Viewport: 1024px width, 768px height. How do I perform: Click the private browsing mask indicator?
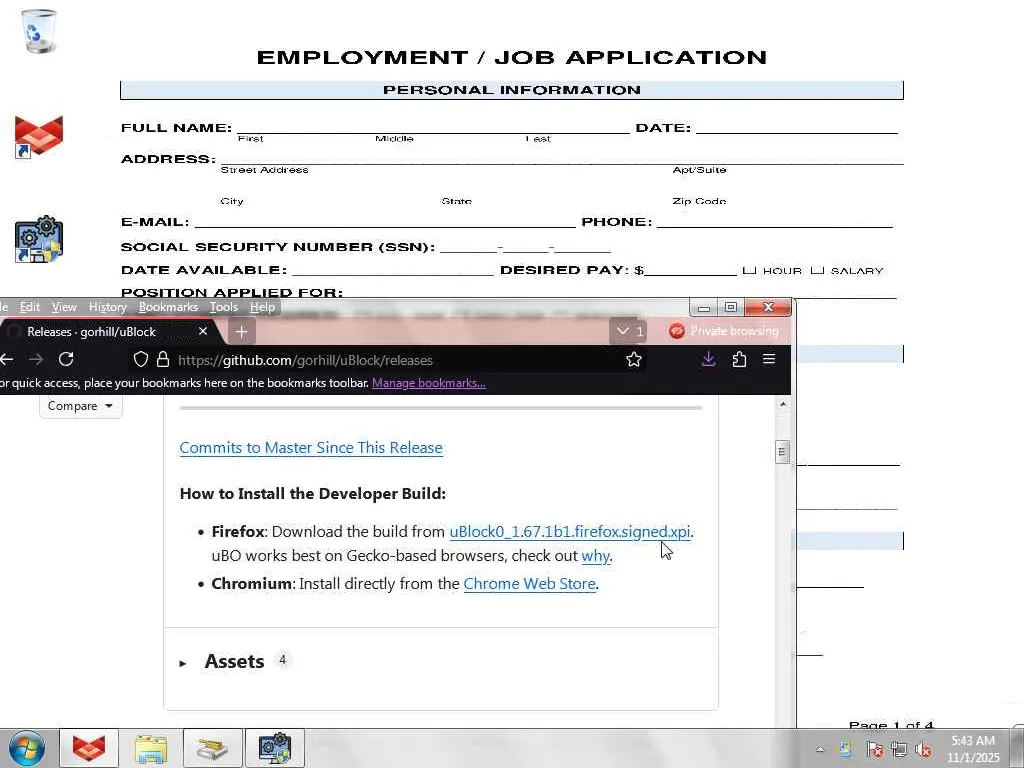point(677,331)
